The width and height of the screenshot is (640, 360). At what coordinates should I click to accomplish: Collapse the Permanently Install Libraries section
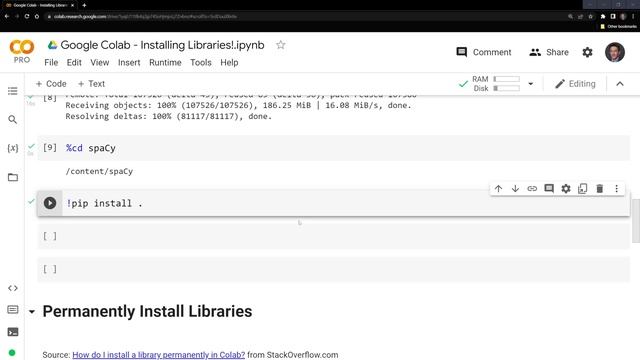tap(32, 312)
